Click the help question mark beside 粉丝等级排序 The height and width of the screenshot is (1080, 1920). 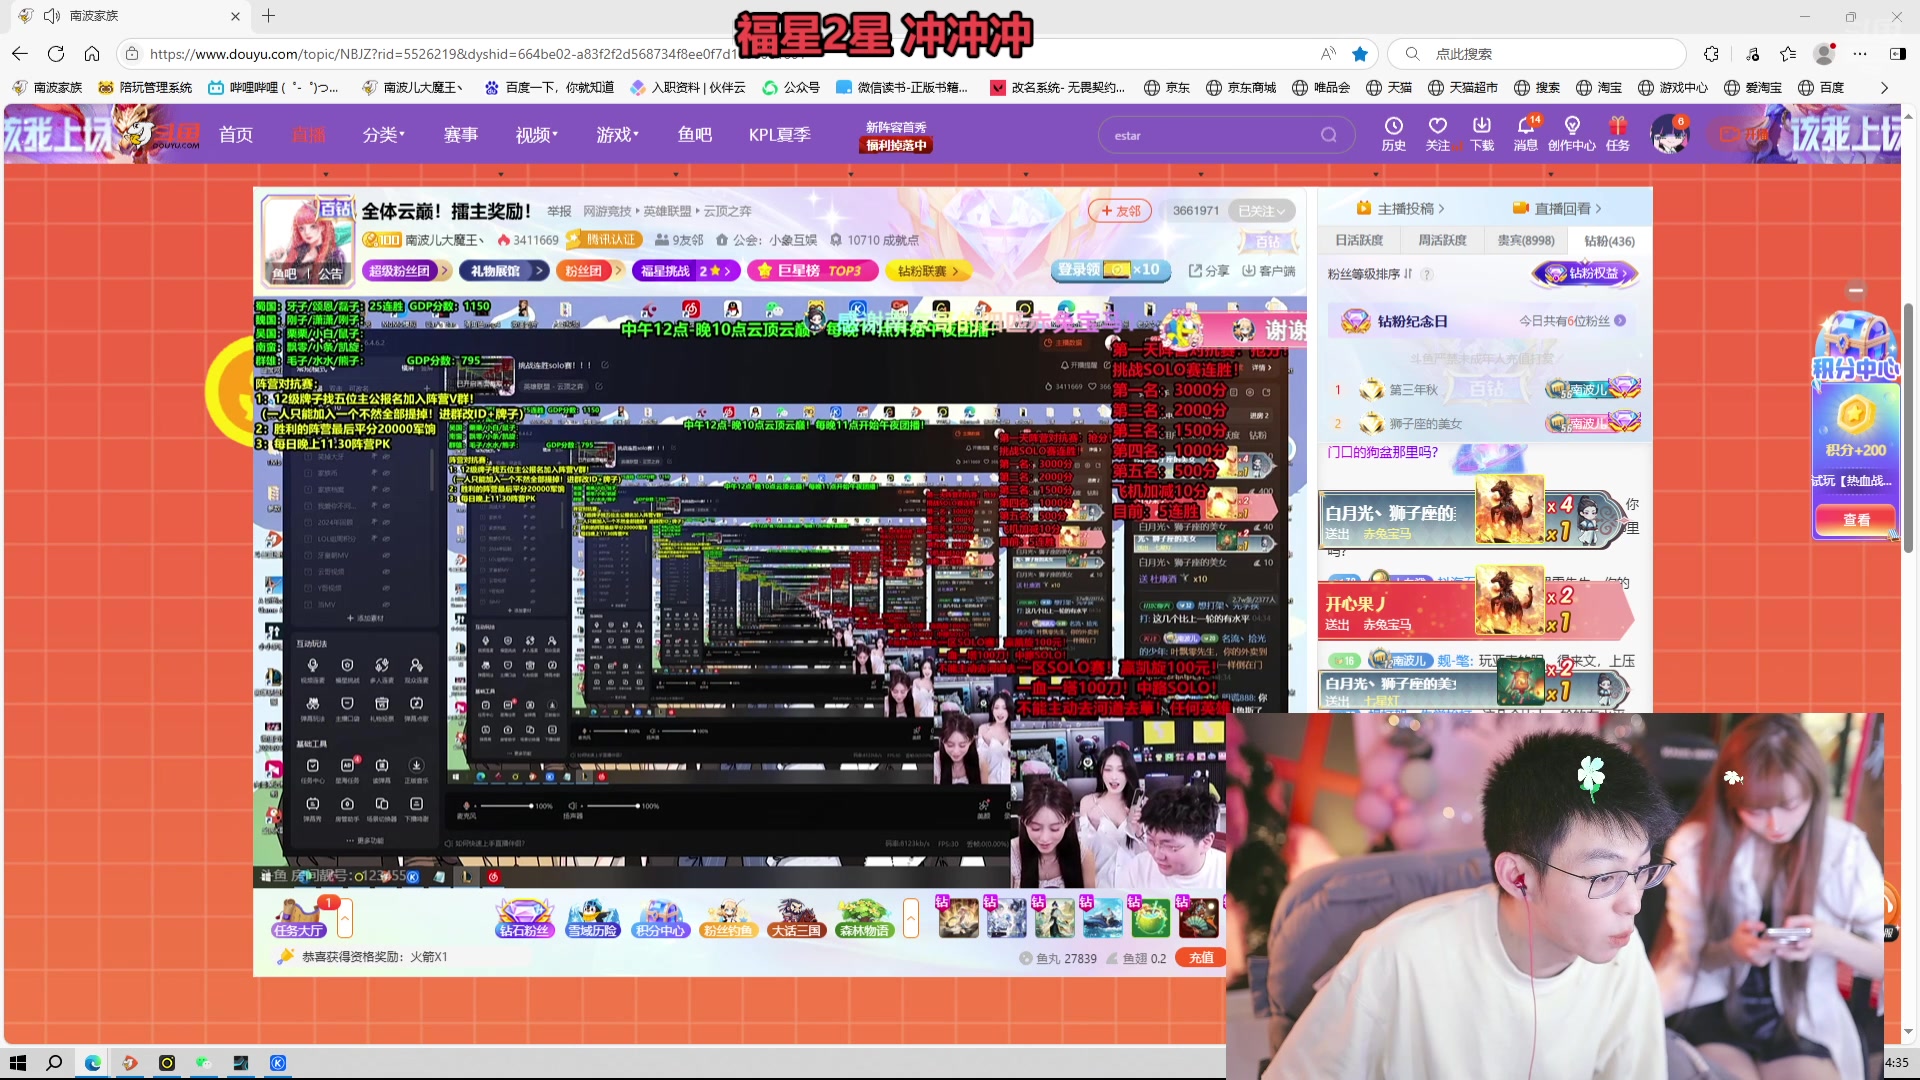click(x=1427, y=274)
